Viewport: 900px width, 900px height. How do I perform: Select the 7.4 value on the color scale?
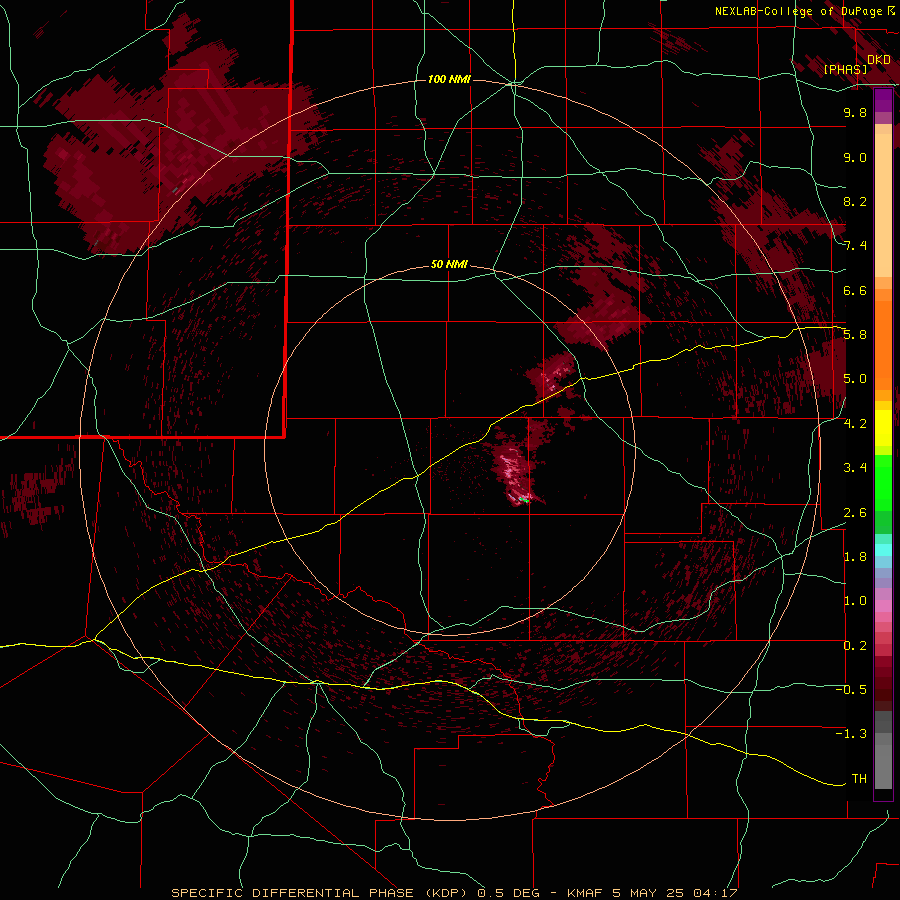(x=855, y=246)
